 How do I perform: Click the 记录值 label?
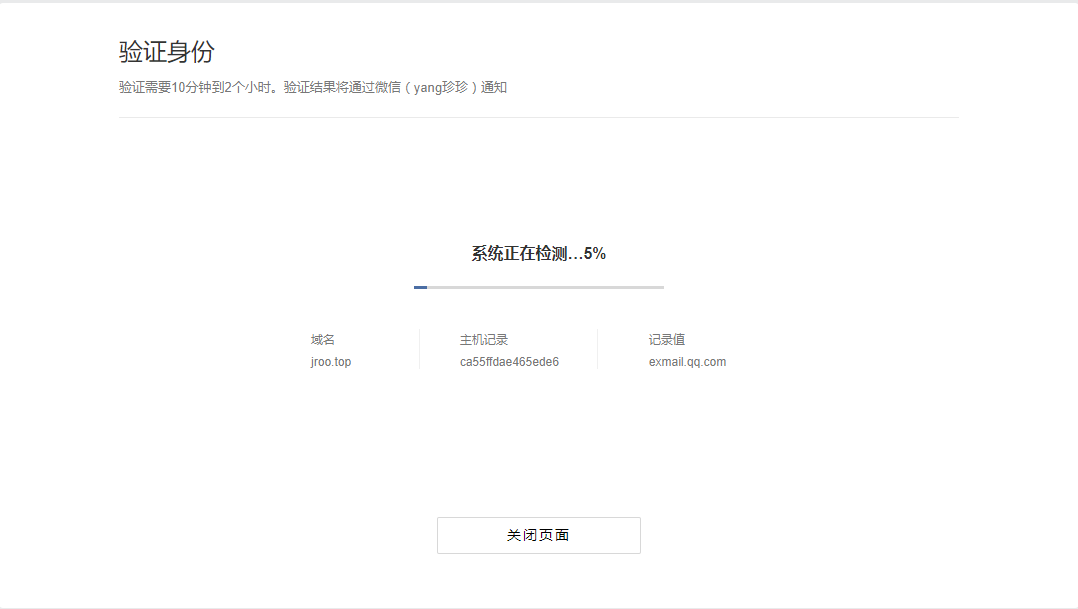pyautogui.click(x=667, y=340)
